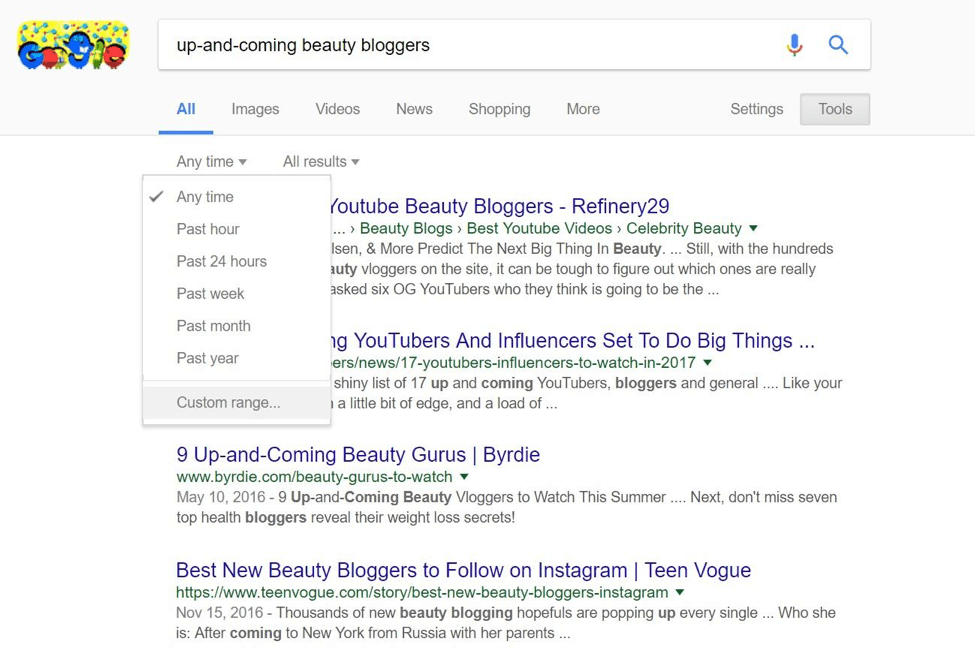Click the checkmark beside Any time
The width and height of the screenshot is (975, 660).
[156, 196]
